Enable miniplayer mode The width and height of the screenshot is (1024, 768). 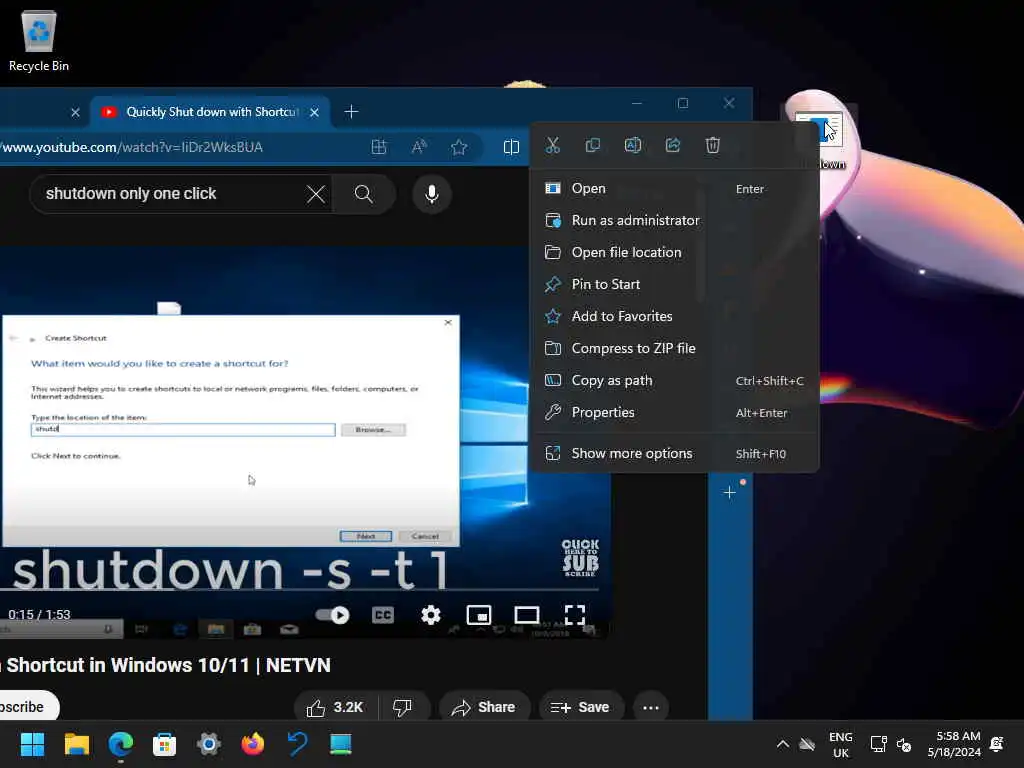coord(479,615)
